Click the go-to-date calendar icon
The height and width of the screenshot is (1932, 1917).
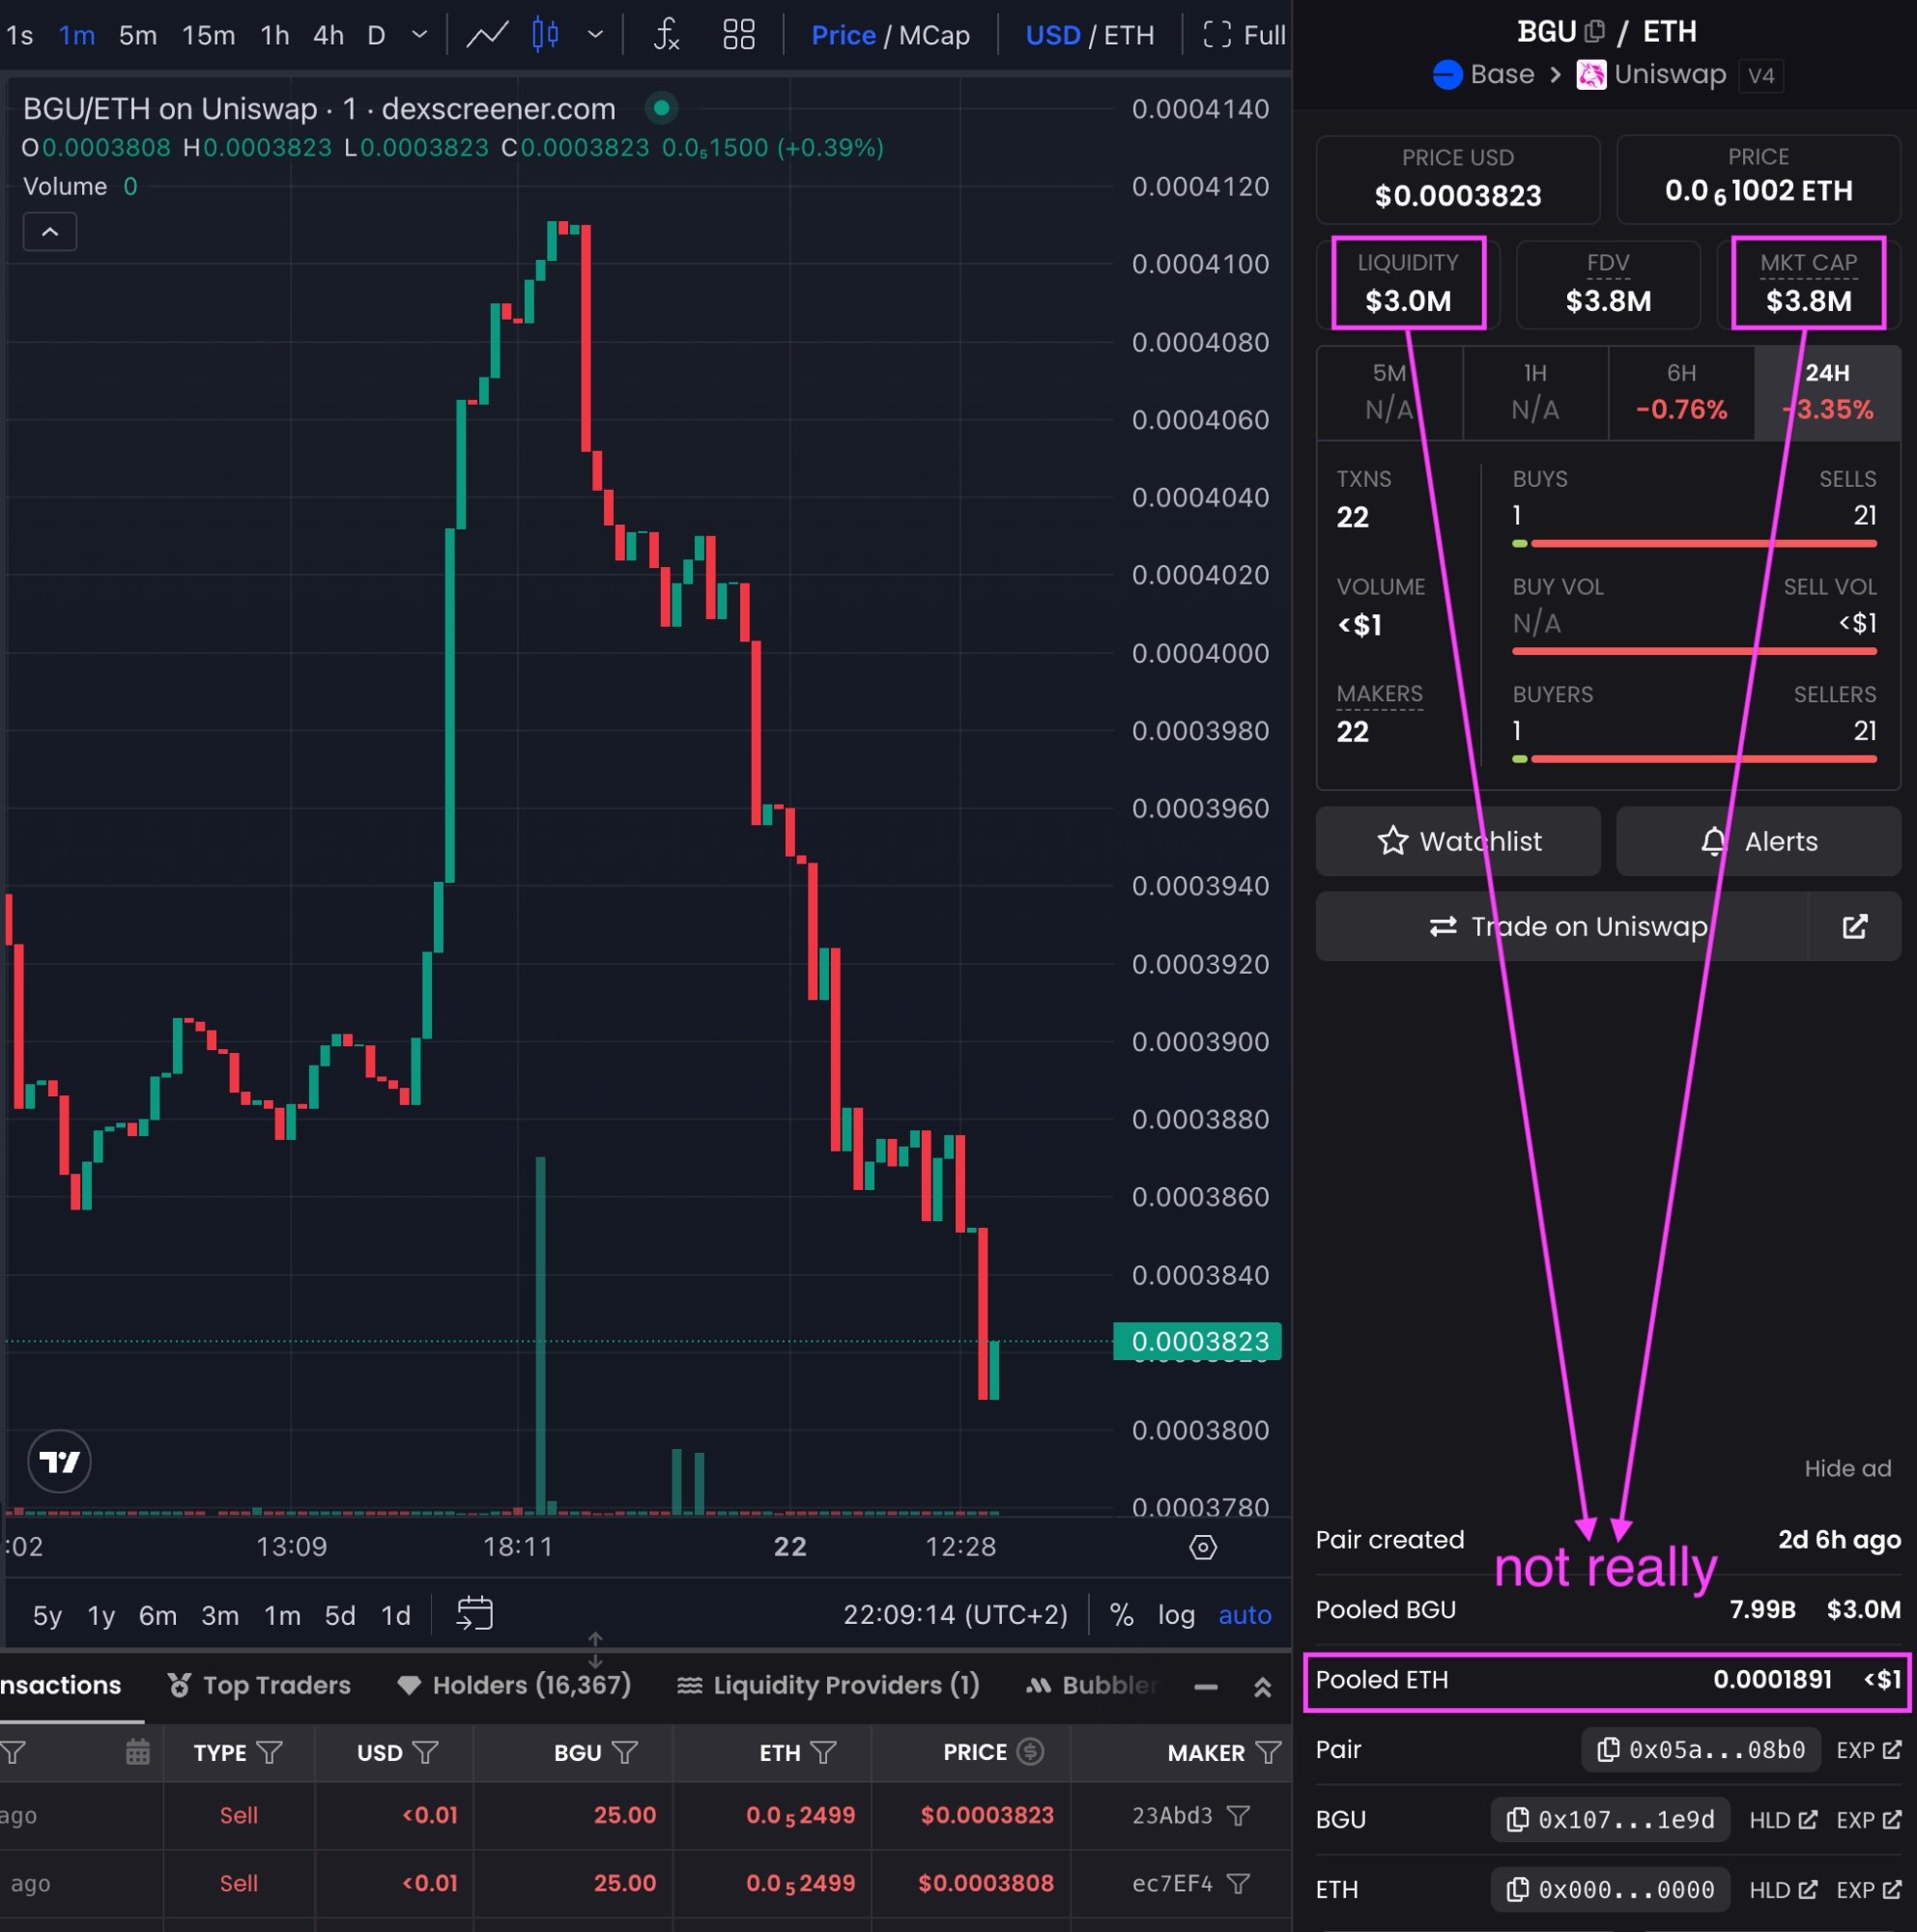(x=474, y=1614)
